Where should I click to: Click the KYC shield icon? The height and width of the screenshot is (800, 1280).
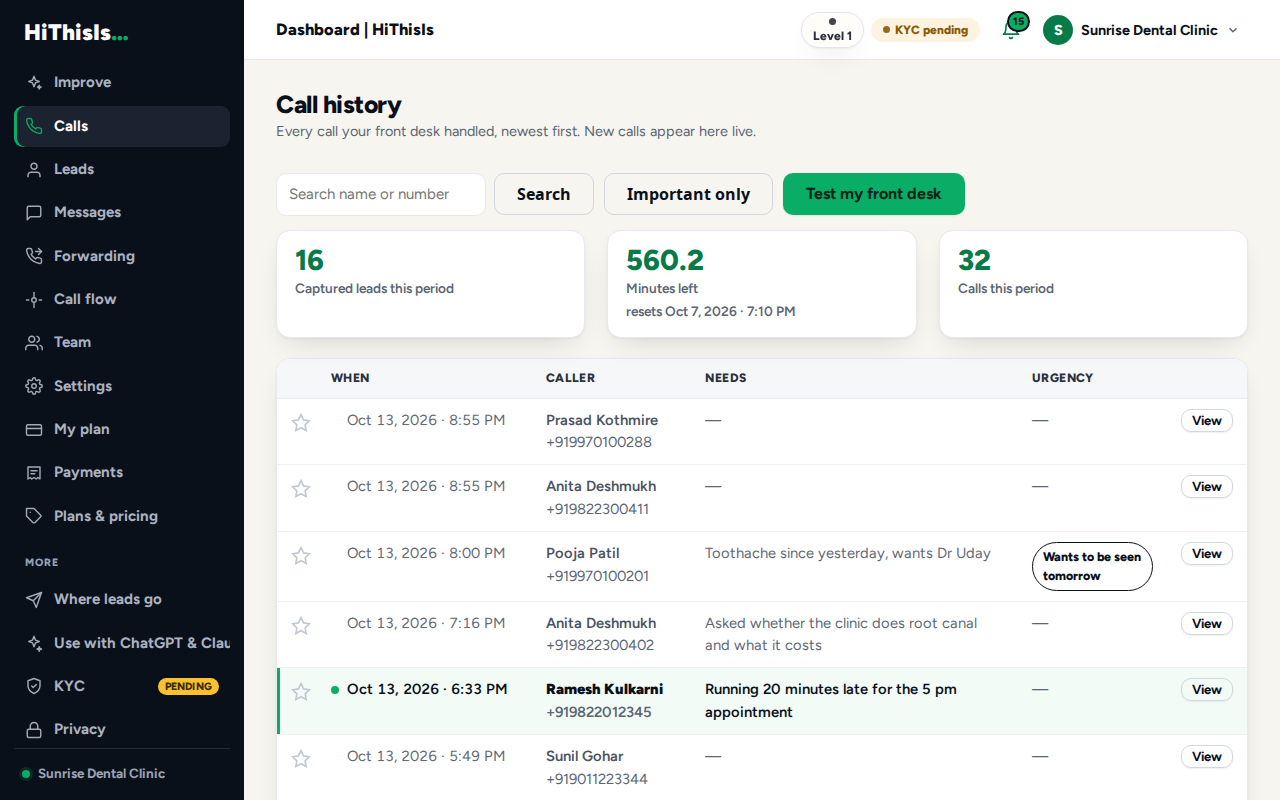(x=34, y=686)
